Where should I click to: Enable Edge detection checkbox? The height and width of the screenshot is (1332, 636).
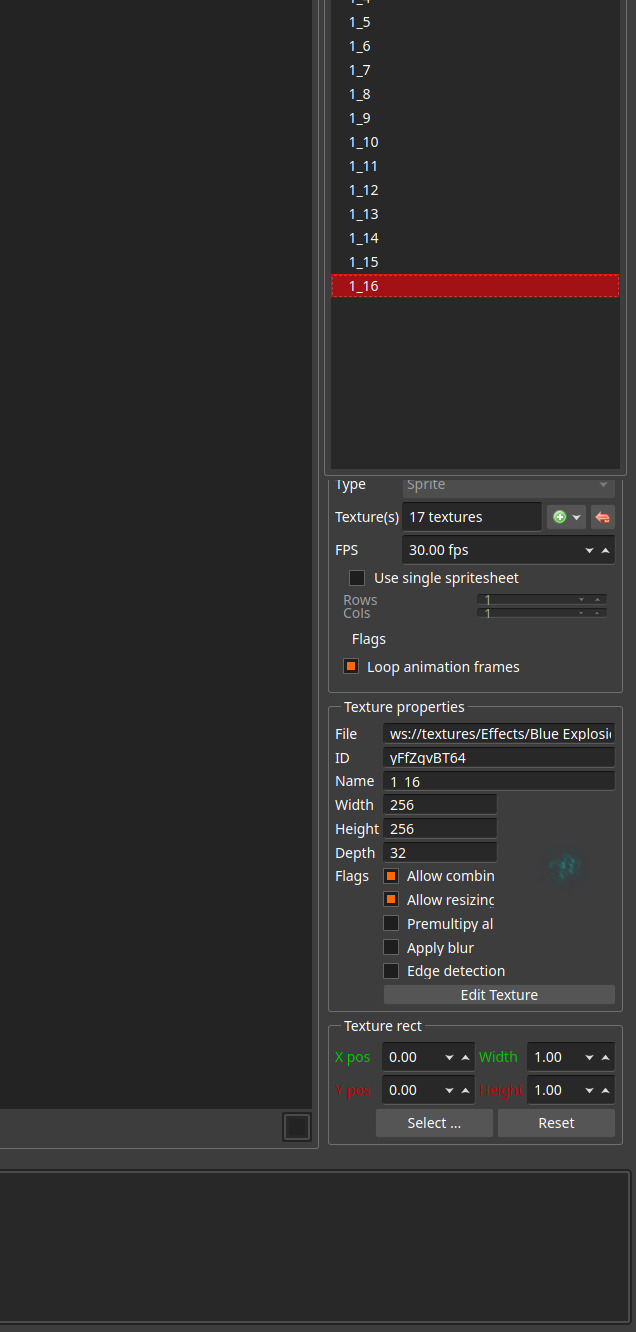391,971
